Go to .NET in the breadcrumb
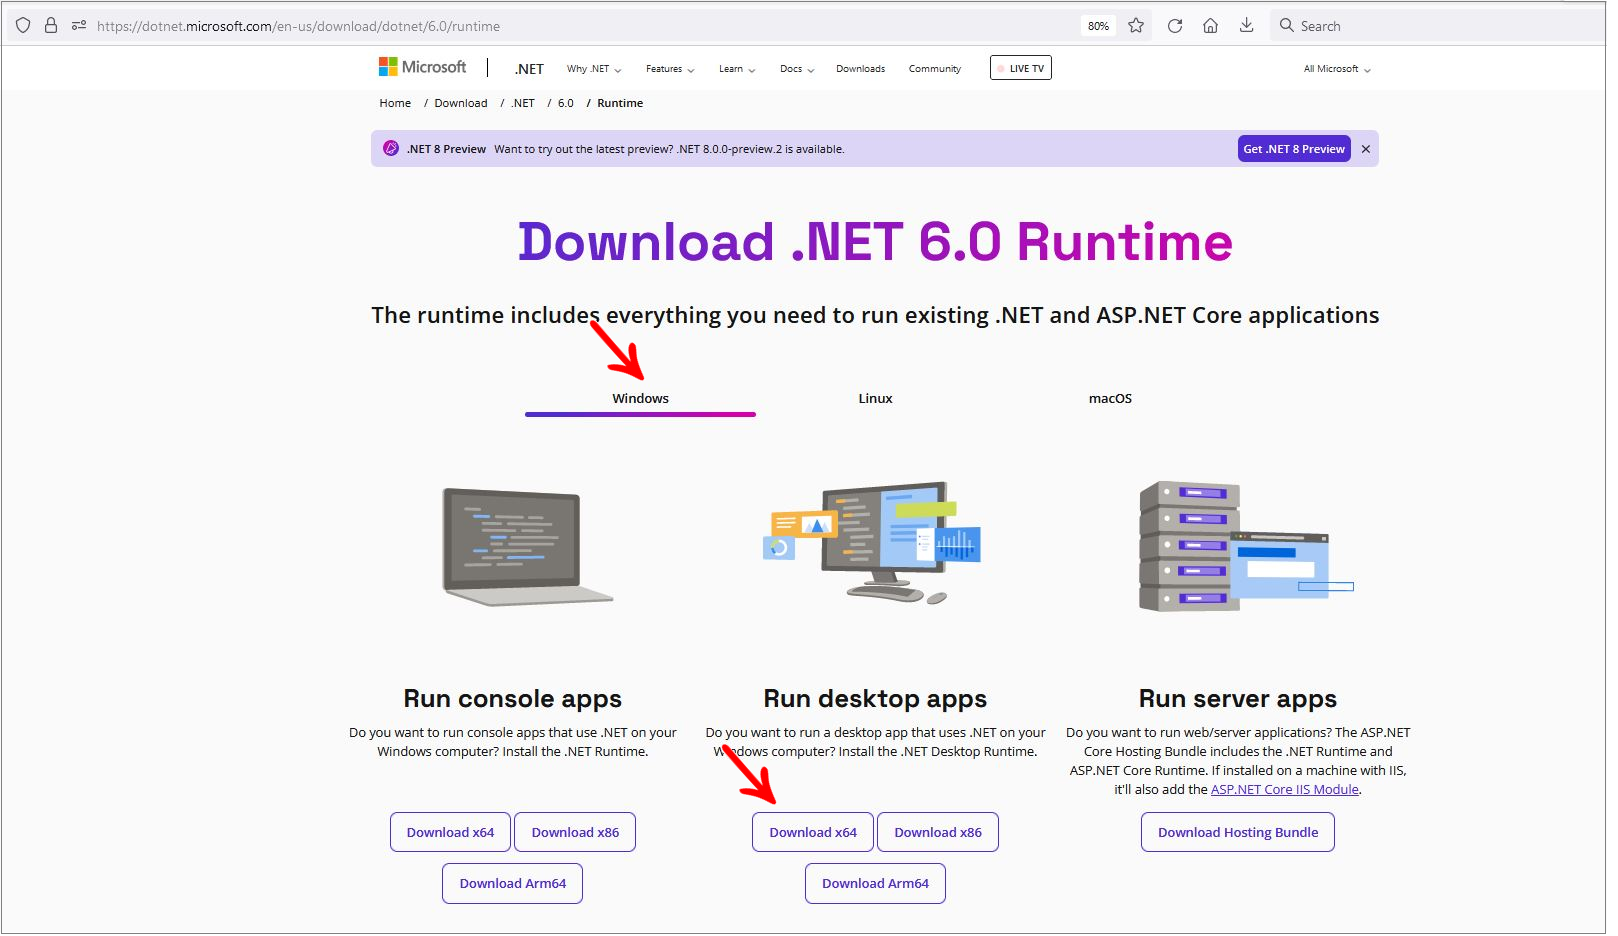1618x936 pixels. tap(523, 103)
